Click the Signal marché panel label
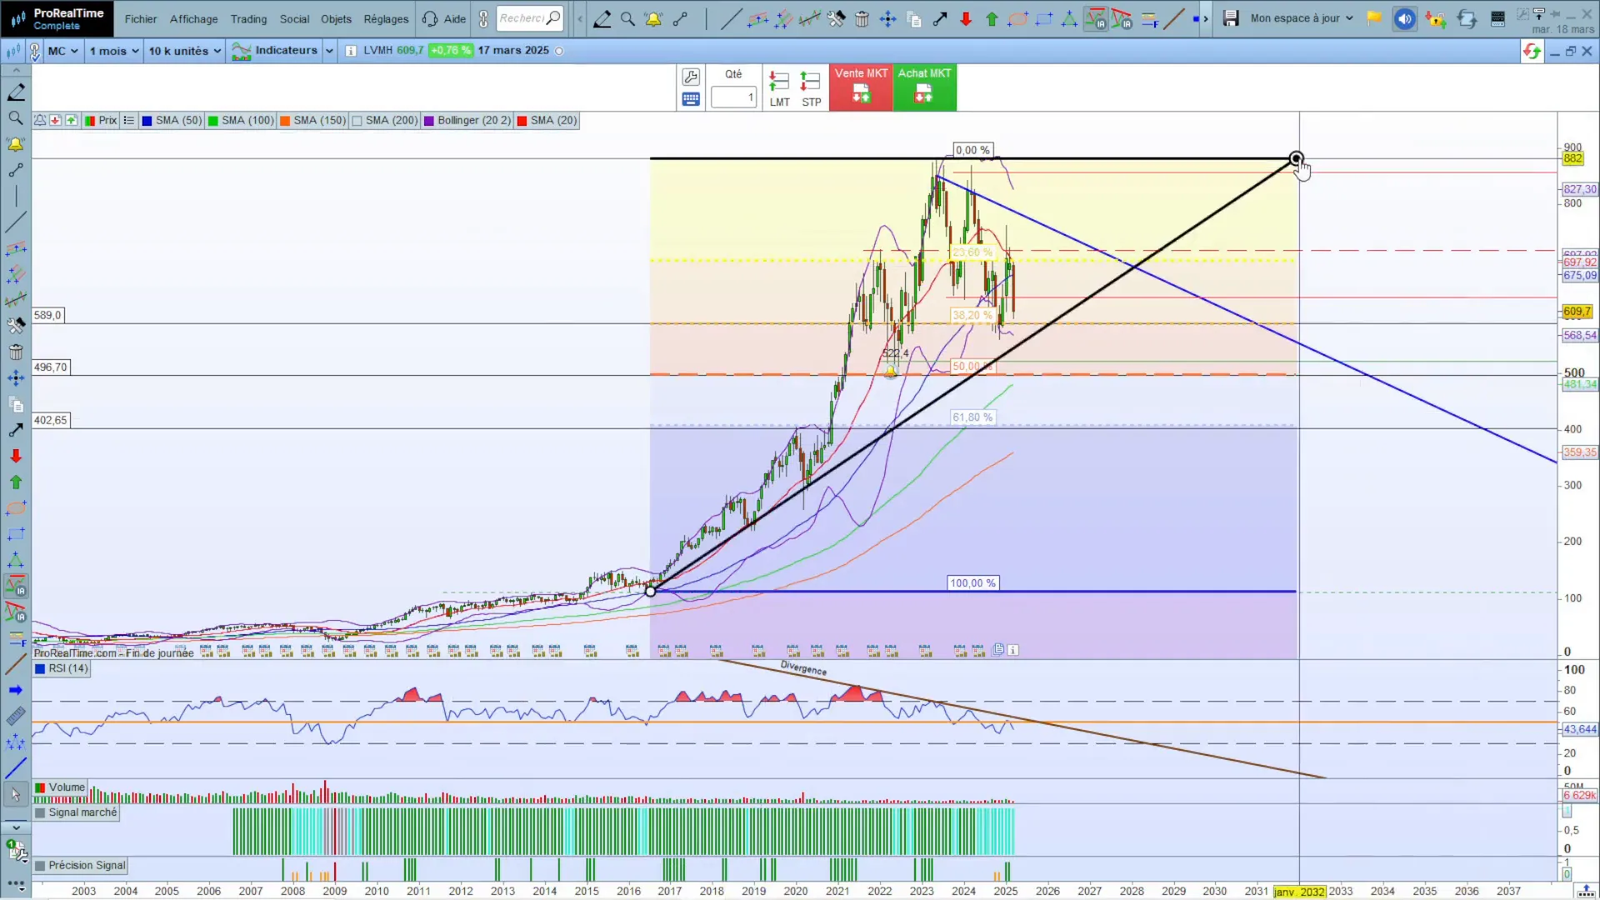Image resolution: width=1600 pixels, height=900 pixels. pos(76,812)
